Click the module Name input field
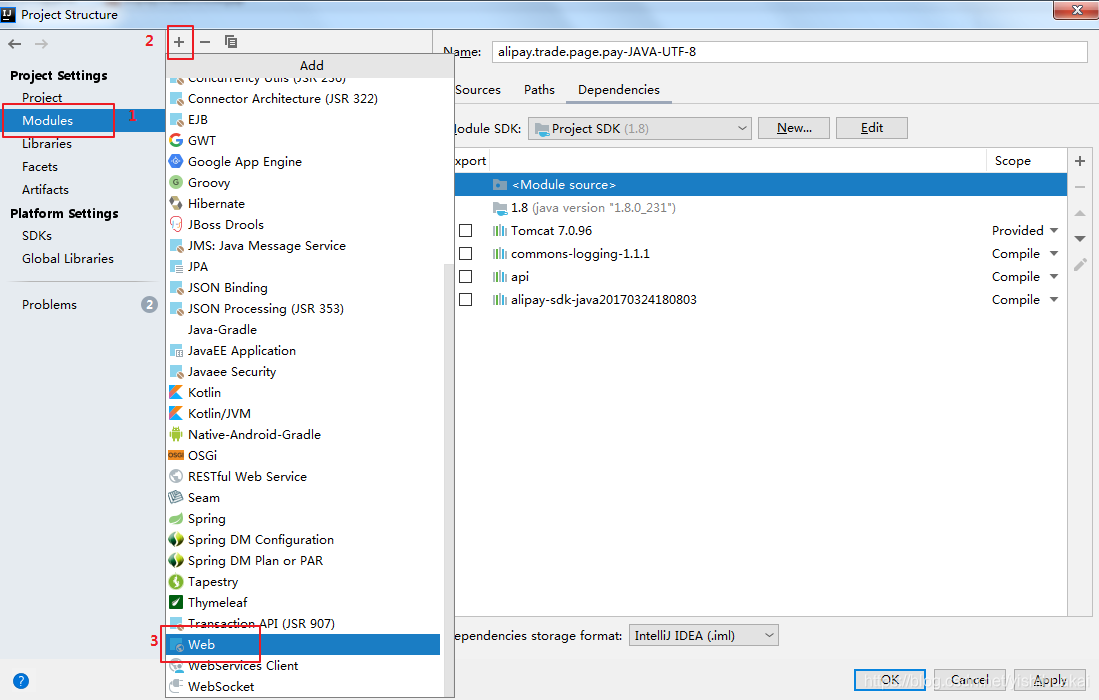This screenshot has height=700, width=1099. [x=789, y=52]
